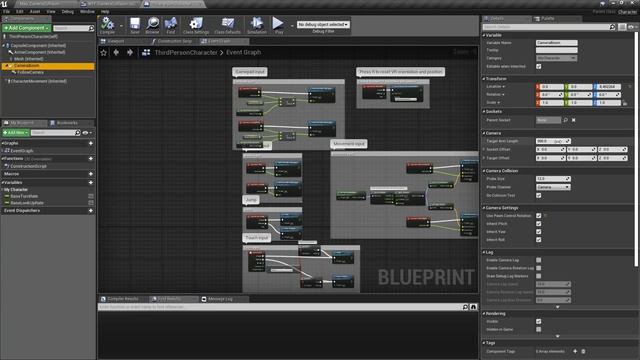
Task: Open the Asset menu
Action: click(35, 11)
